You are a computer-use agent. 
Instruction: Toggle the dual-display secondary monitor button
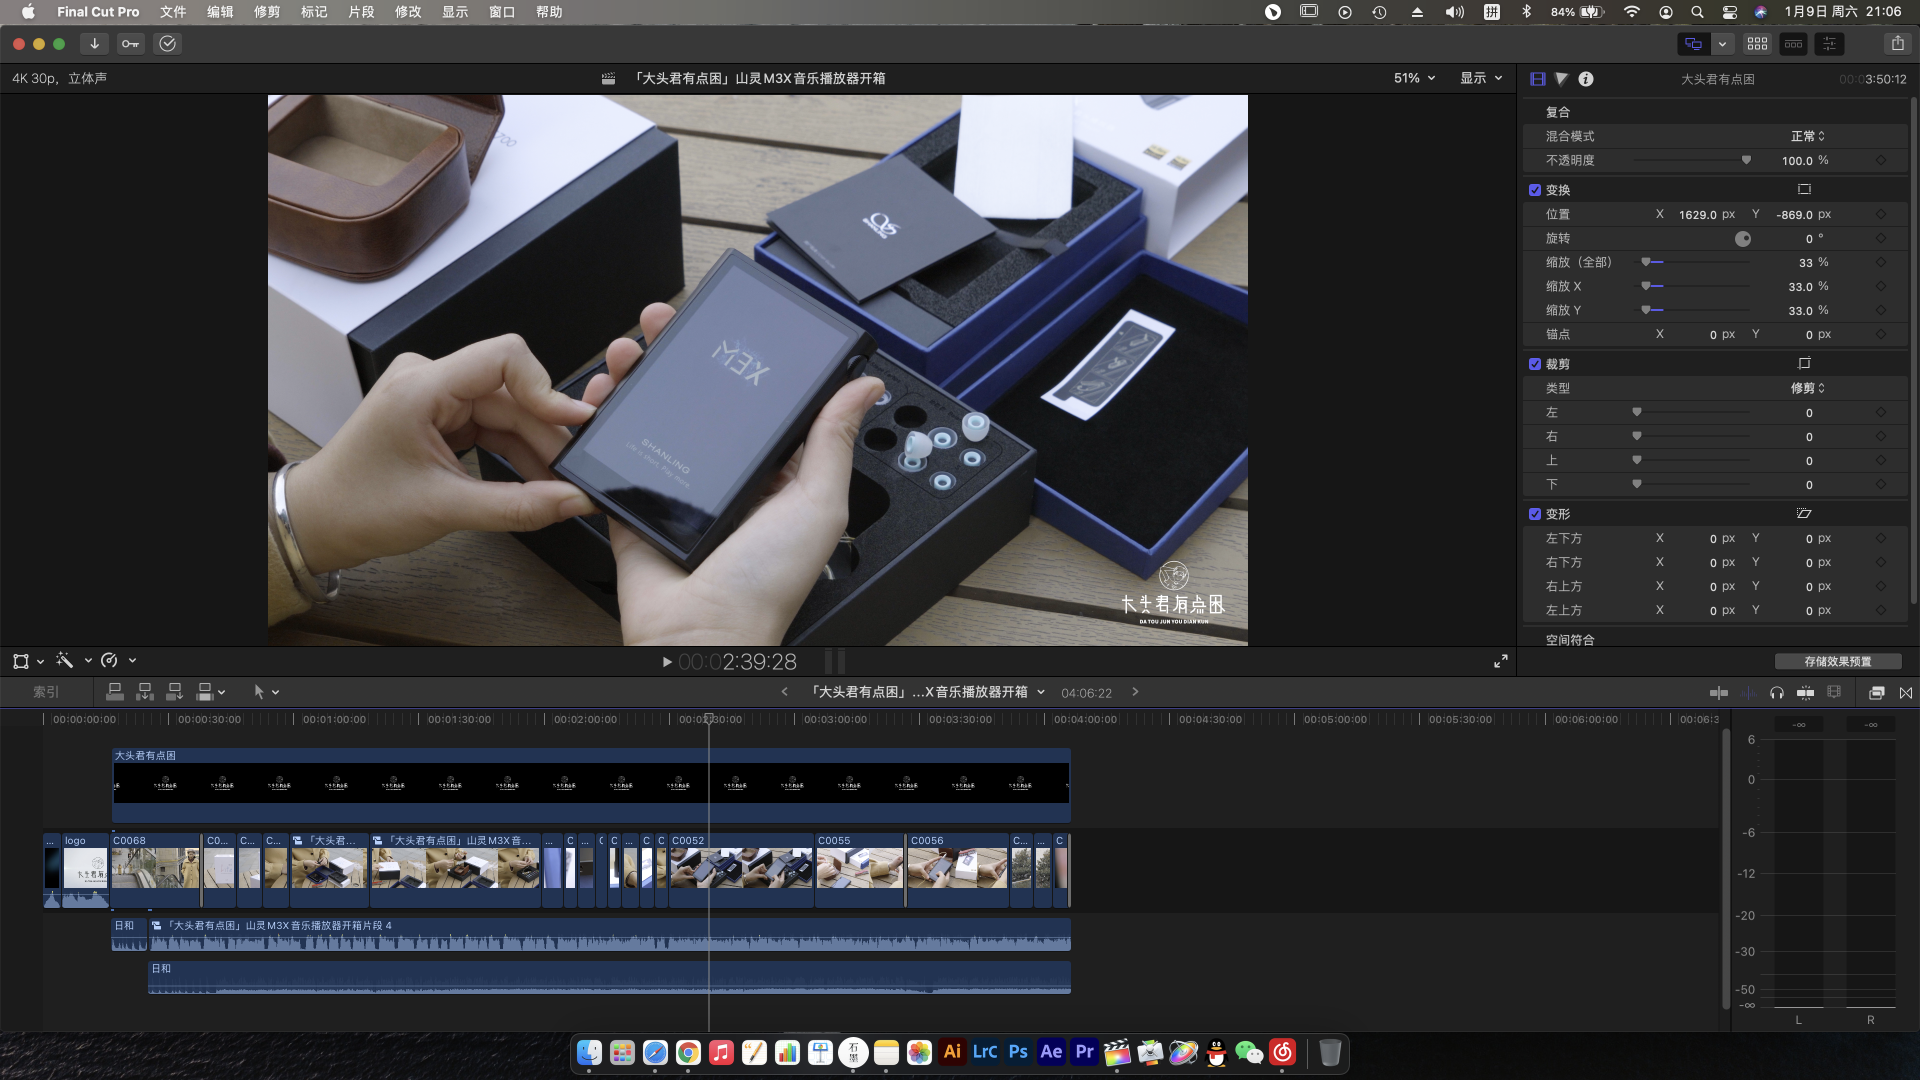click(1693, 43)
